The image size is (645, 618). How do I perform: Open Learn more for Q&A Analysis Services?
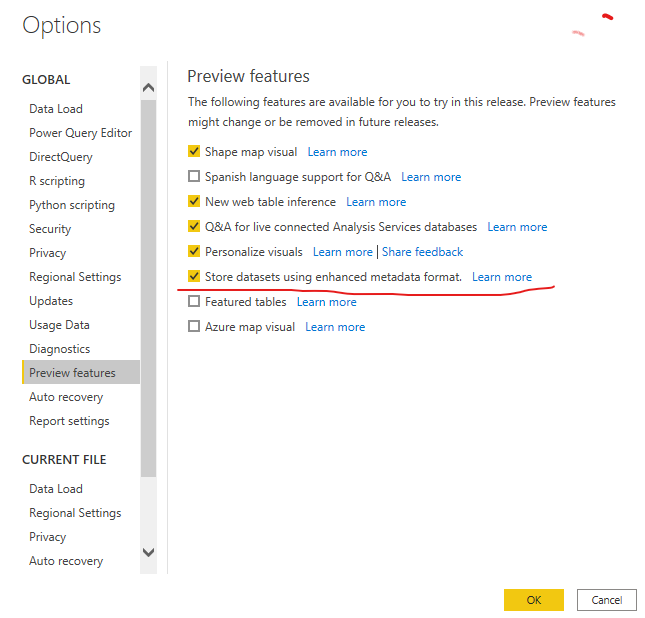pos(517,227)
